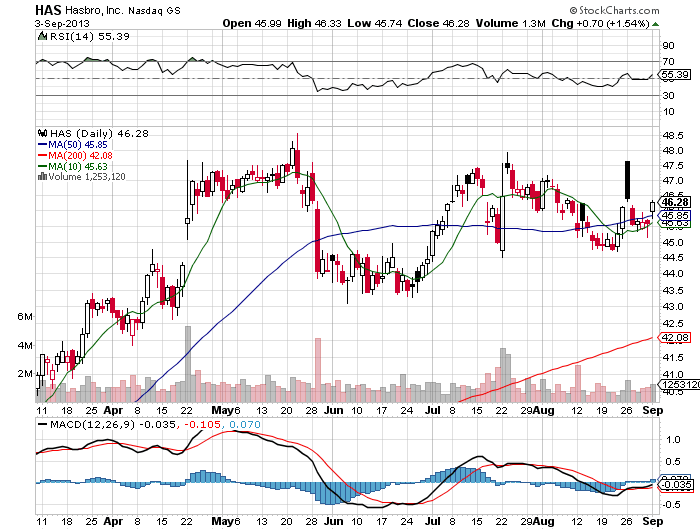Click the 'MA(50) 45.85' legend text

point(78,145)
